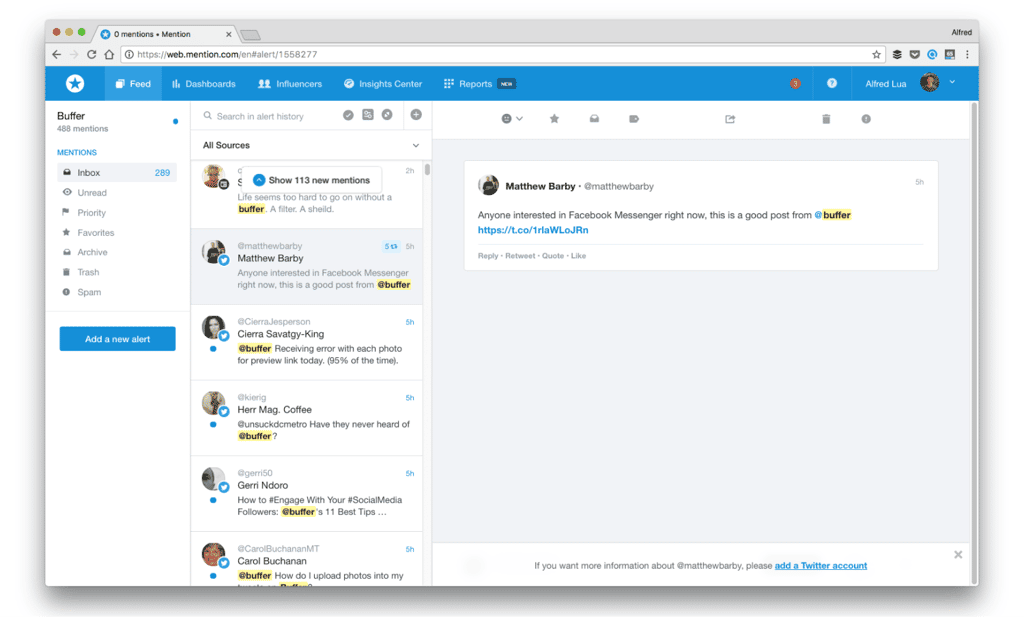Mark mention as spam icon in toolbar
Viewport: 1024px width, 617px height.
(866, 119)
